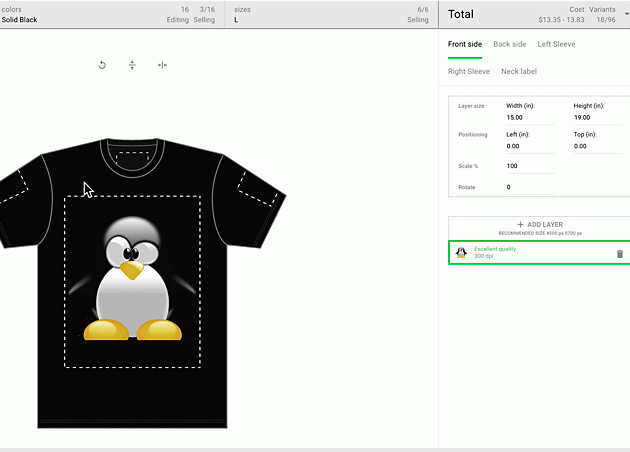Click the Height input field
Image resolution: width=630 pixels, height=452 pixels.
[597, 118]
